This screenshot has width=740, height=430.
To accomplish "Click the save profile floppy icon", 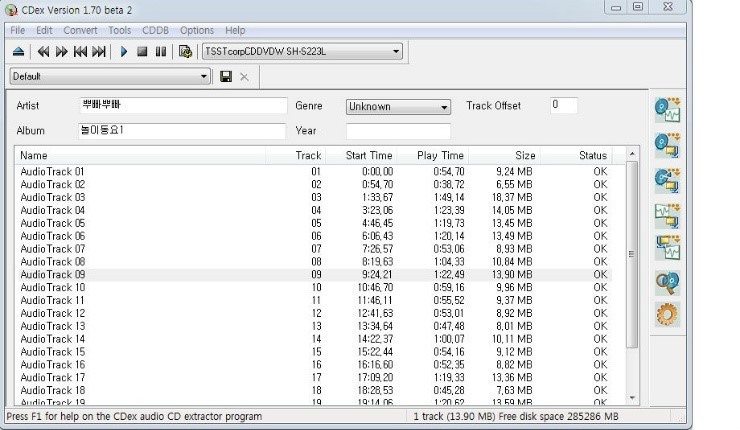I will point(226,76).
